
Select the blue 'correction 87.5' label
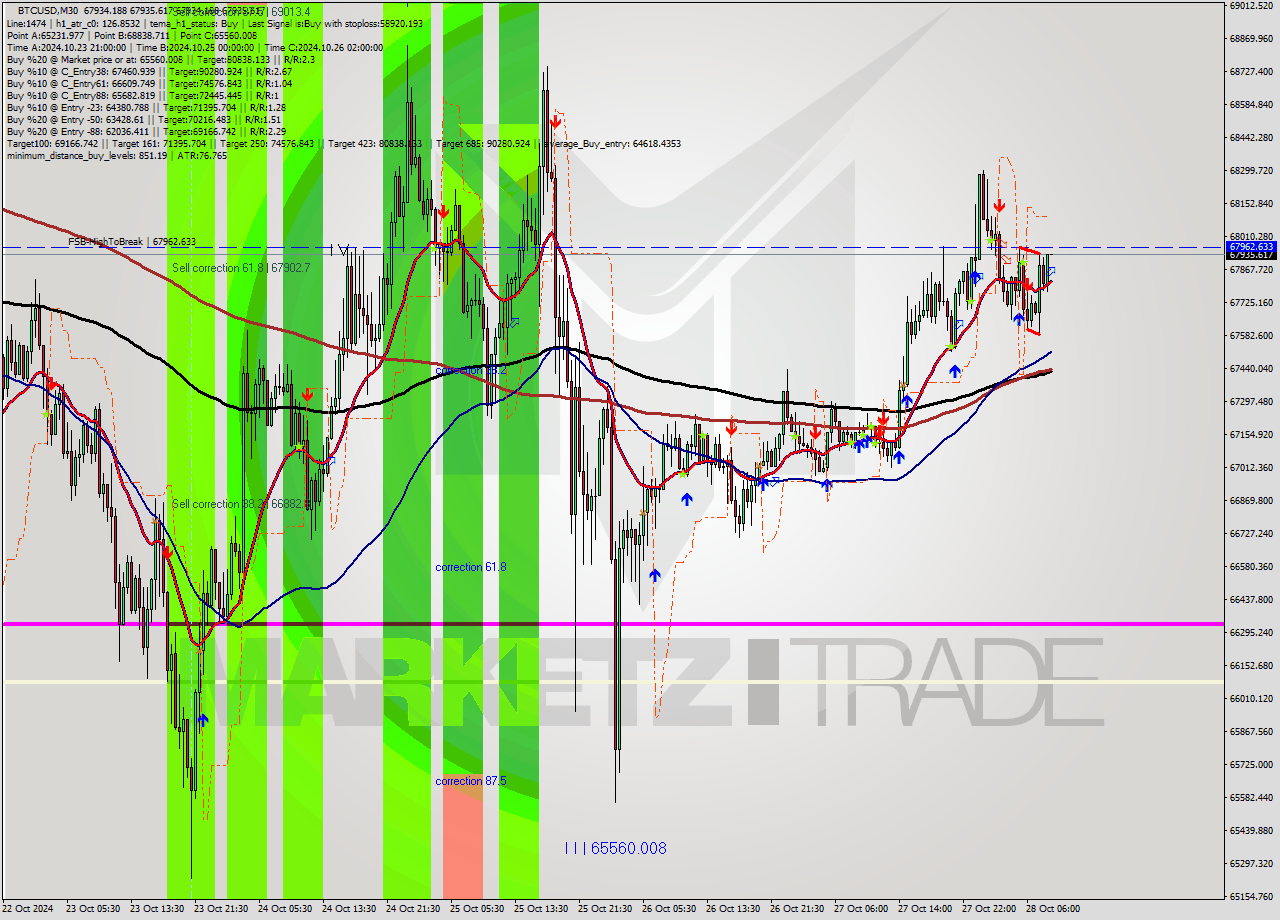tap(471, 781)
